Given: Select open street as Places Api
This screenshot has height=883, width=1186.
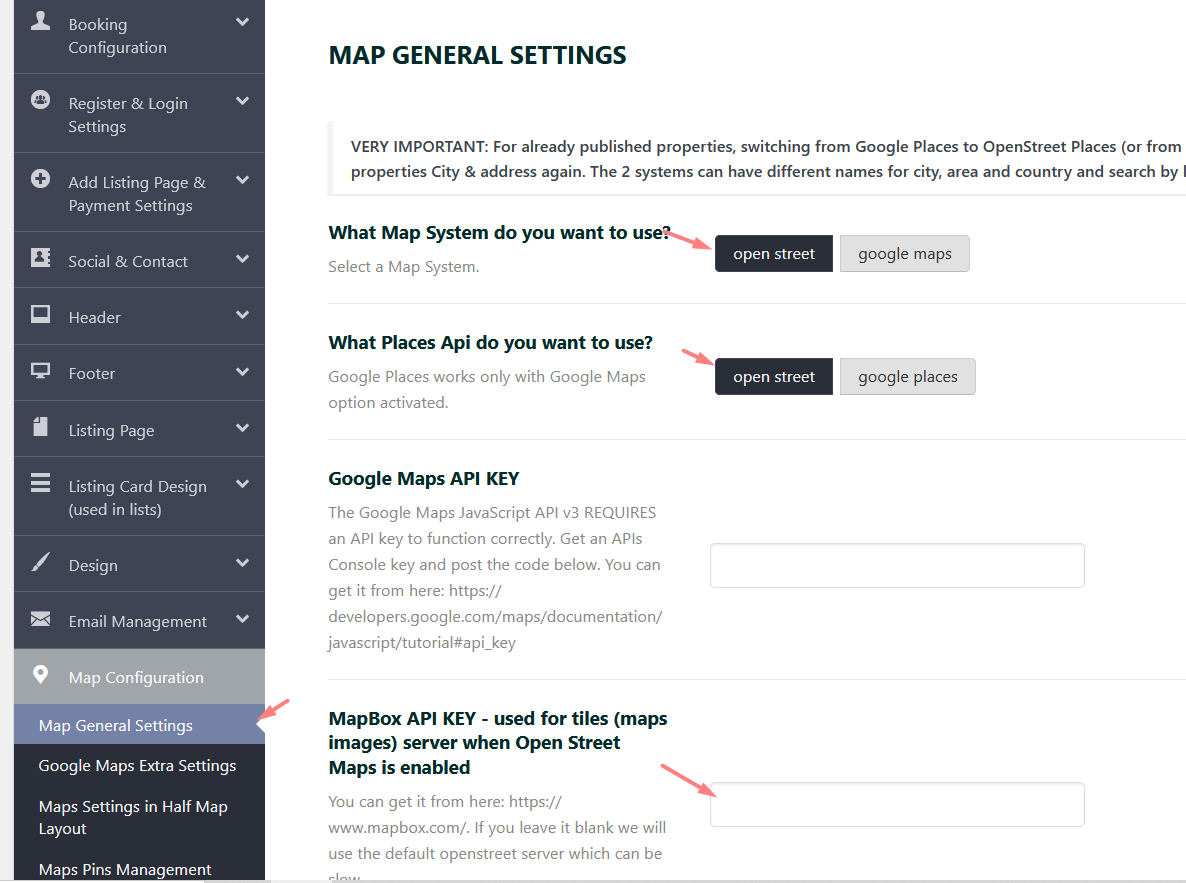Looking at the screenshot, I should 773,377.
